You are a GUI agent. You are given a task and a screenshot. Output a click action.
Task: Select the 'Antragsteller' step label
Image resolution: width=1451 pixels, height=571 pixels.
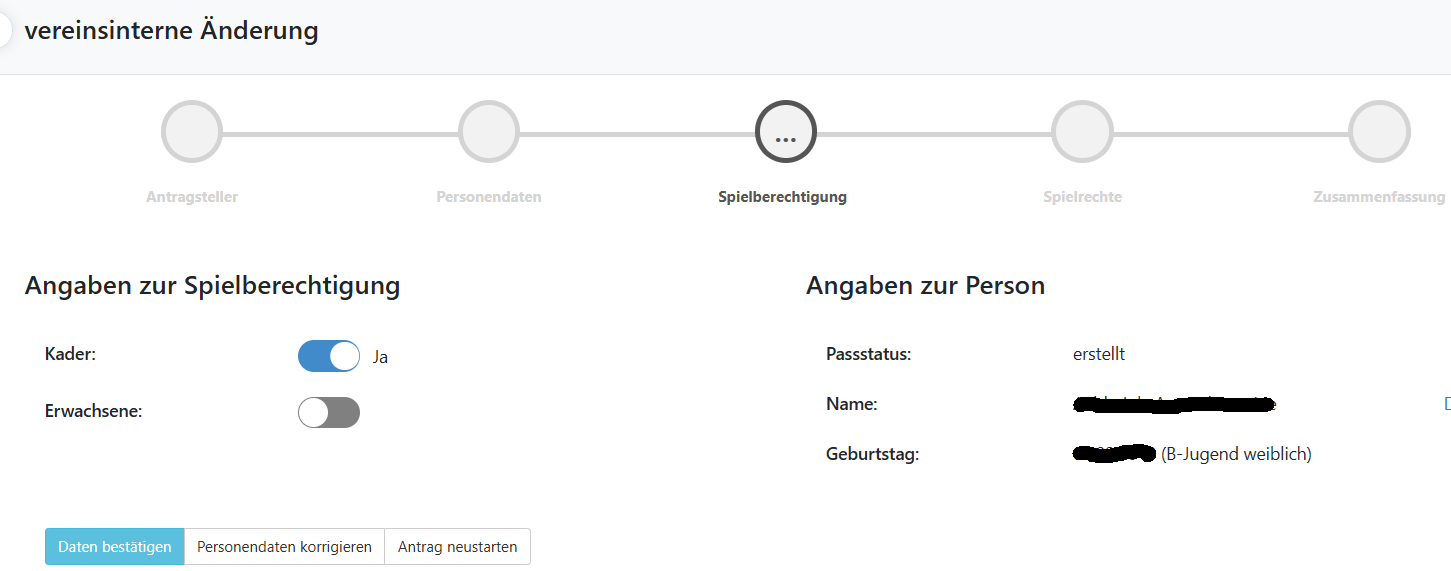[191, 197]
